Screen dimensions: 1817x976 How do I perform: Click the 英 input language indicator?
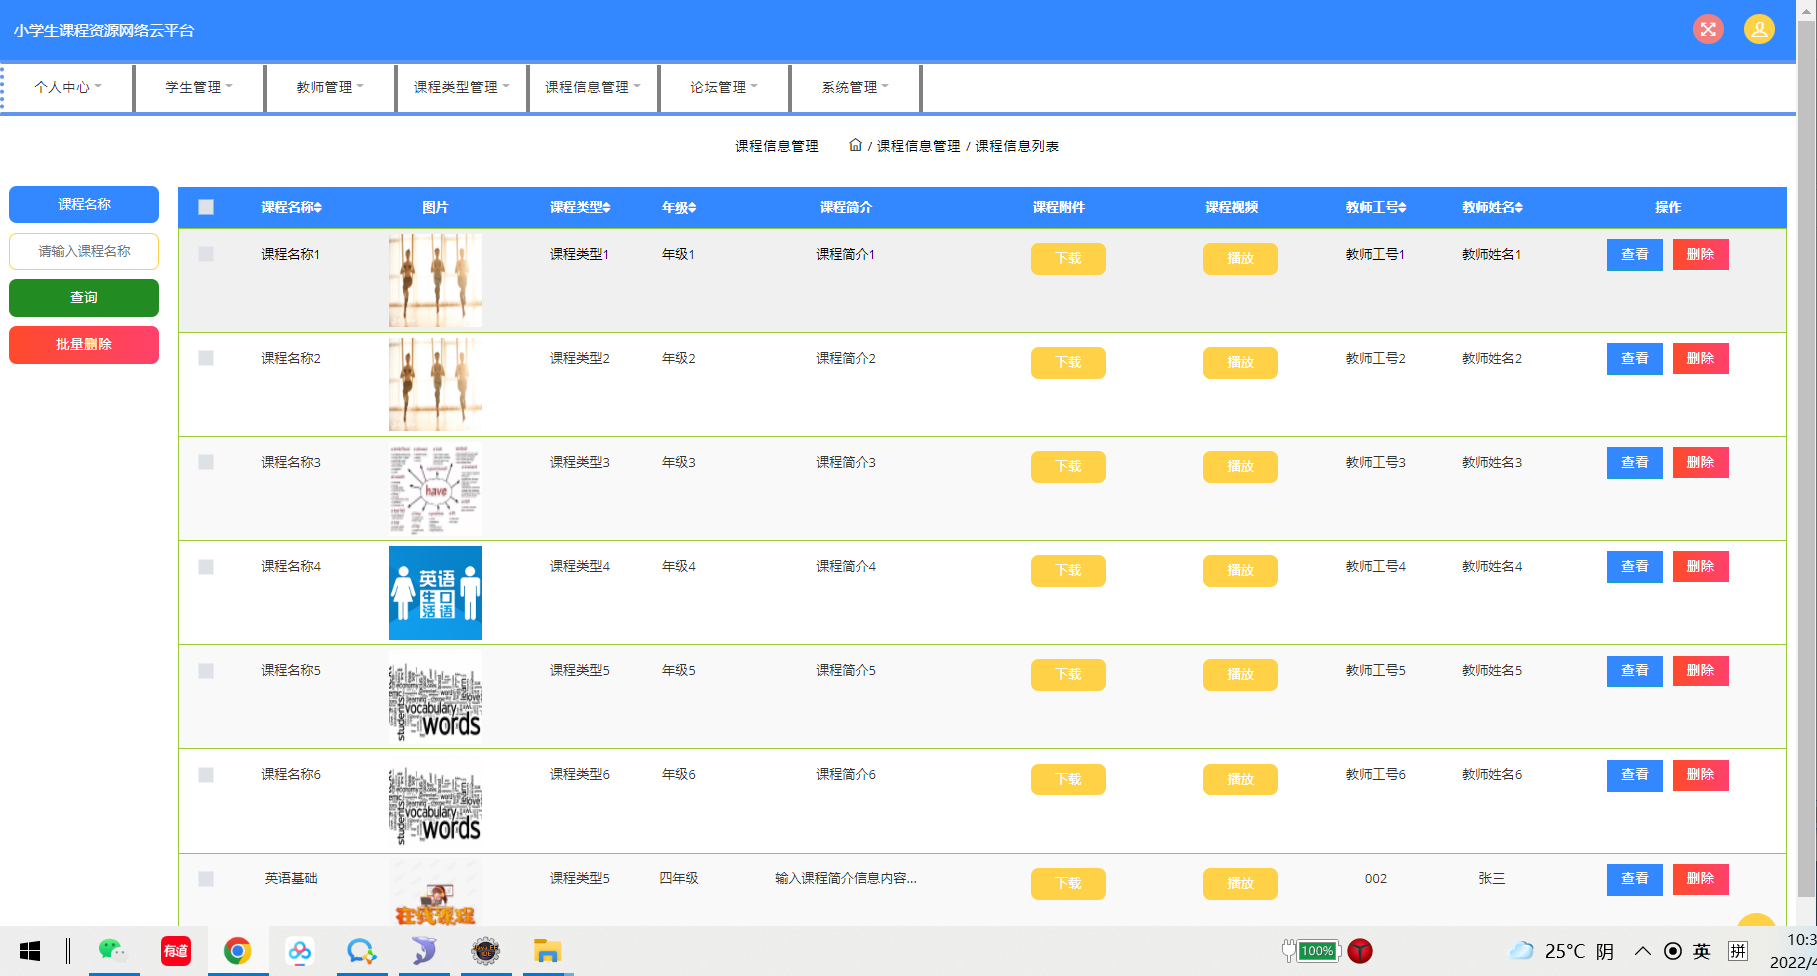click(x=1702, y=951)
